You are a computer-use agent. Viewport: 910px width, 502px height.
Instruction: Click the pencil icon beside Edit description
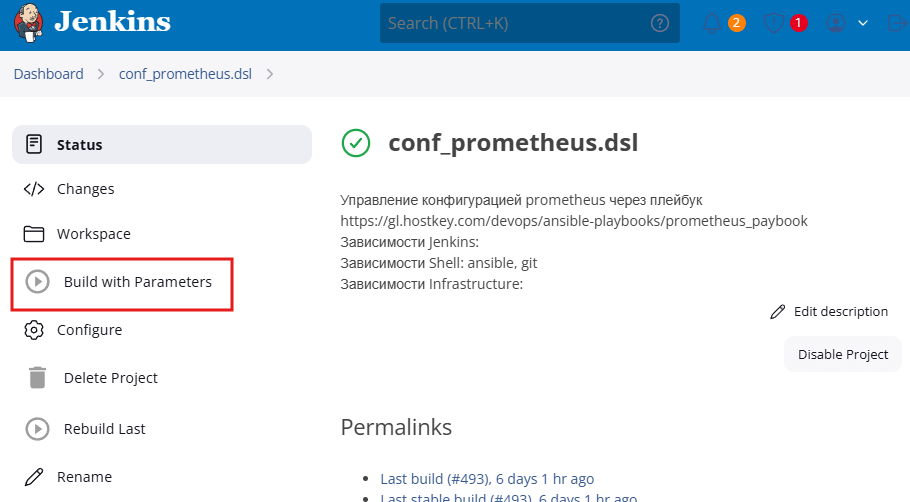pos(778,312)
